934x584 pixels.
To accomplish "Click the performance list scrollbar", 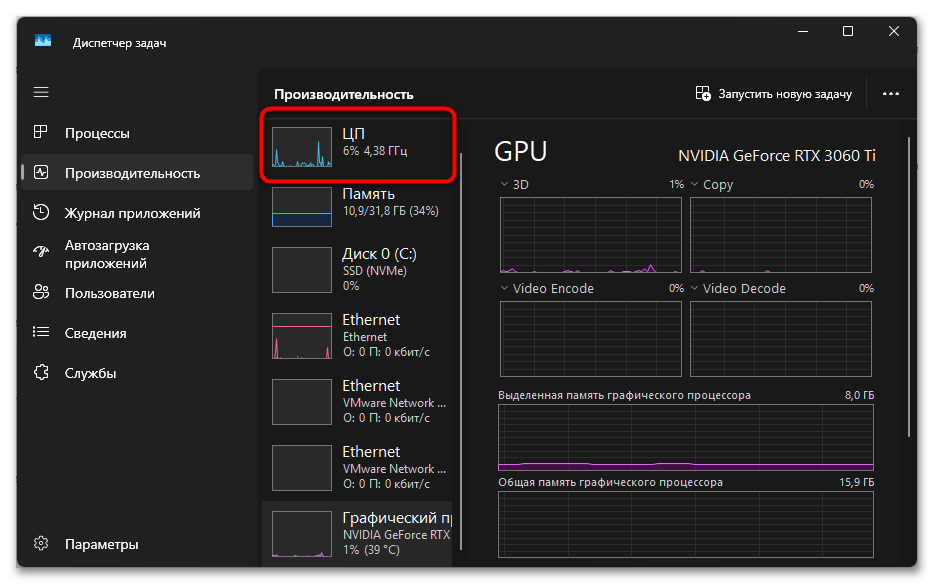I will [x=461, y=352].
